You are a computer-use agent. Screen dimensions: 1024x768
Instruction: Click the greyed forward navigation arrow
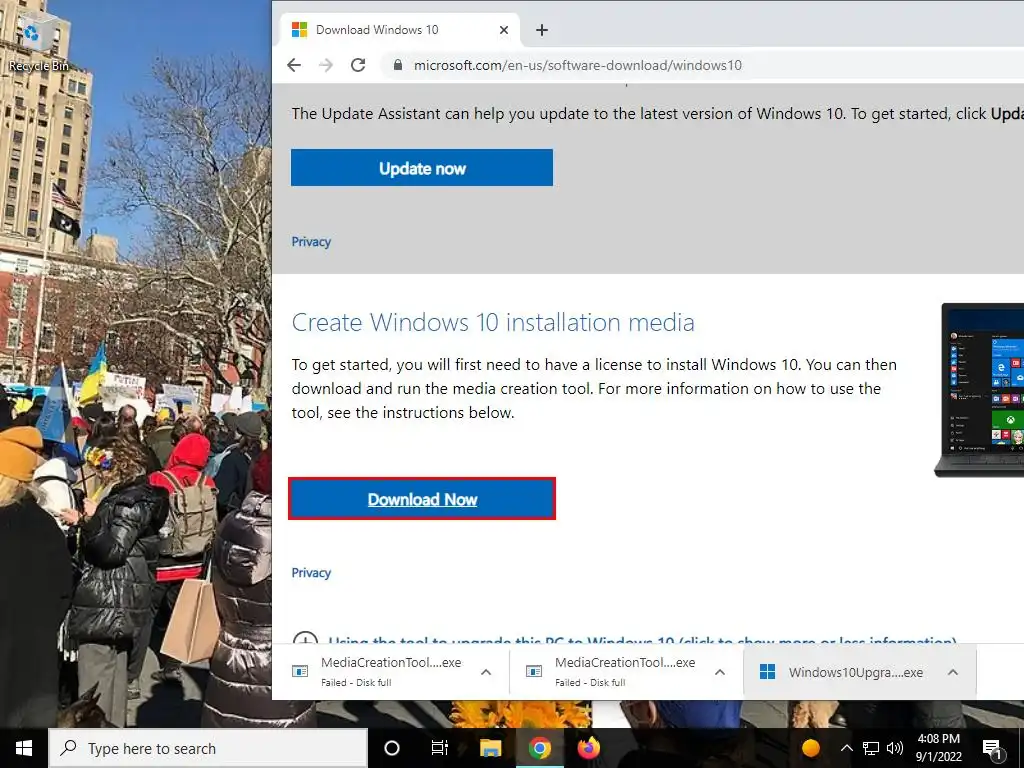click(326, 65)
